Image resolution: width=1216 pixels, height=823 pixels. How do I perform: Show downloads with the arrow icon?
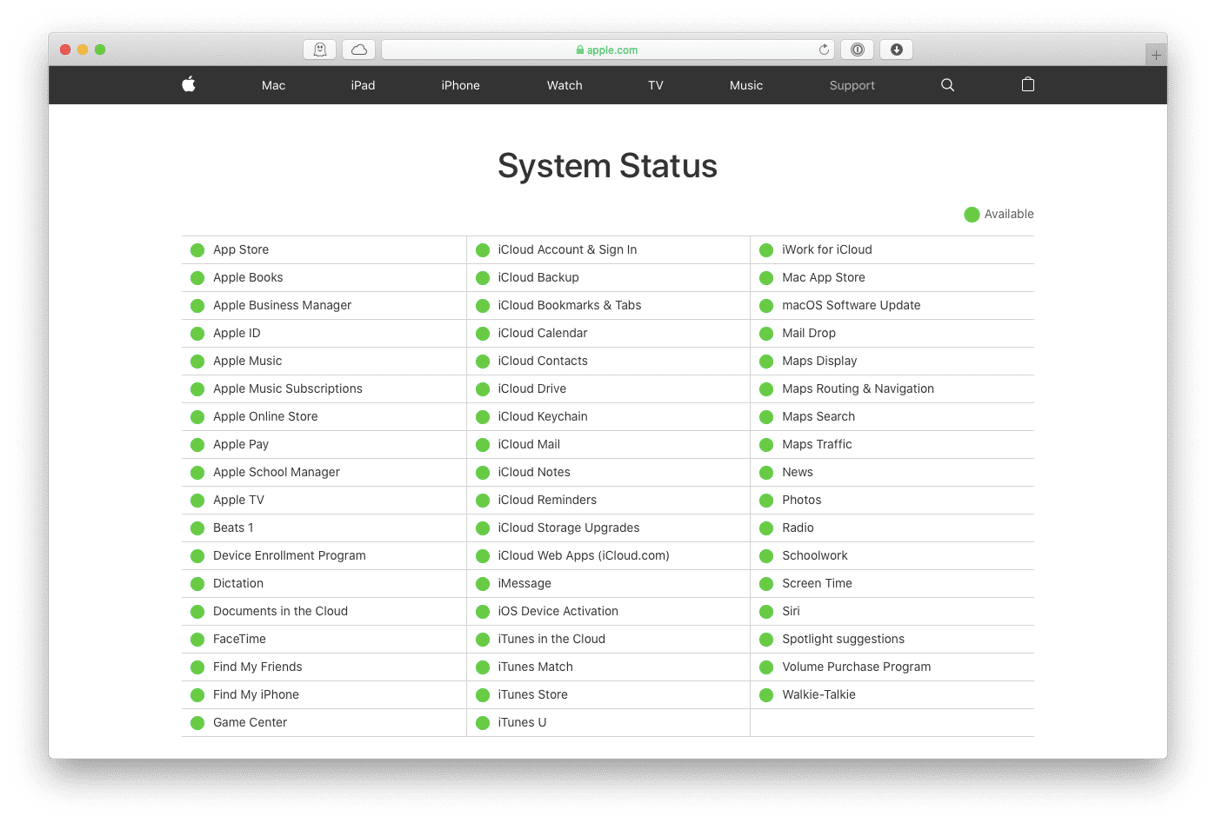coord(896,50)
